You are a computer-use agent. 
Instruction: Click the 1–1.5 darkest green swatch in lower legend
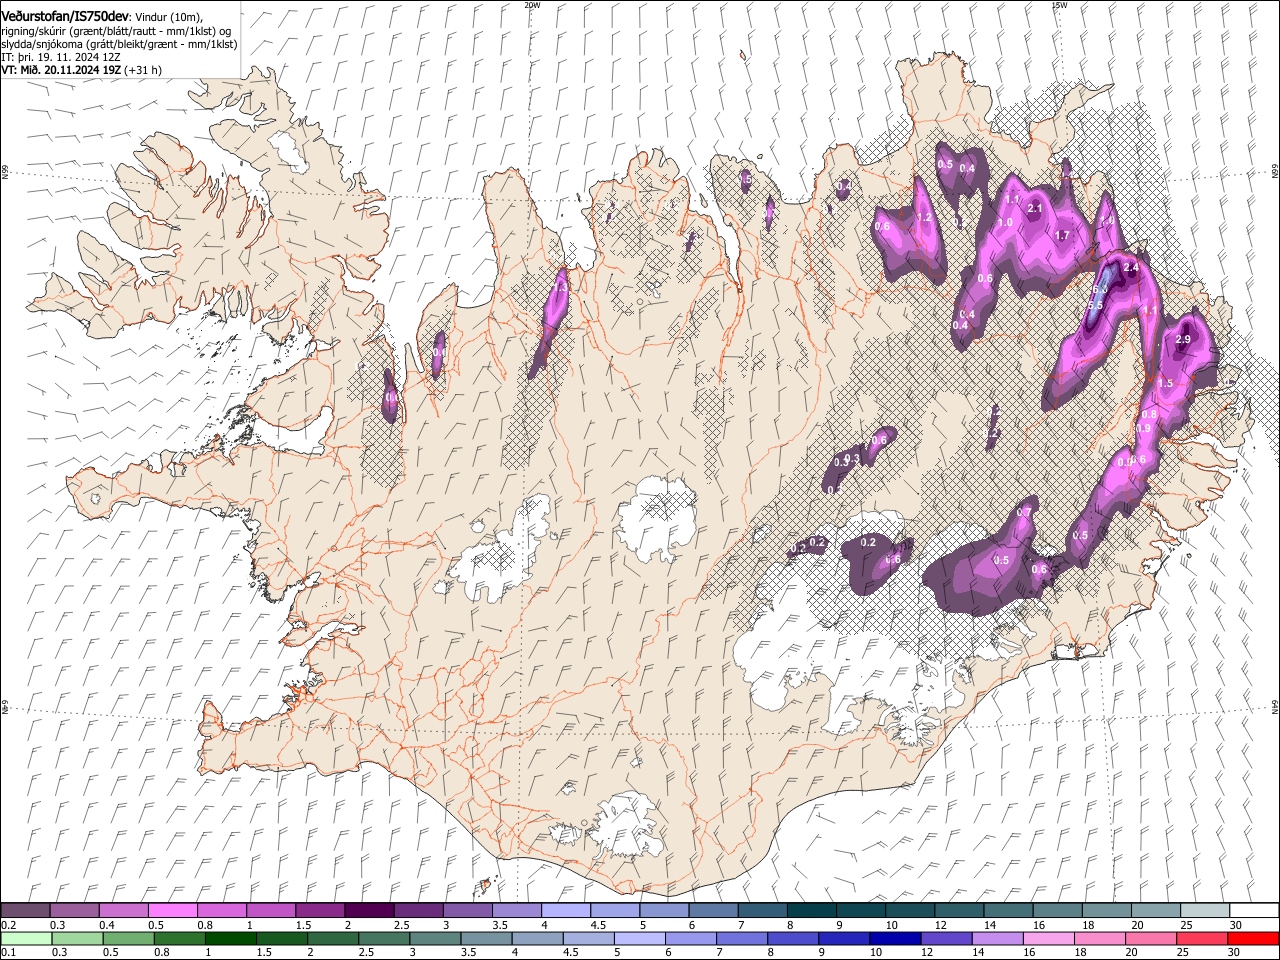click(230, 938)
